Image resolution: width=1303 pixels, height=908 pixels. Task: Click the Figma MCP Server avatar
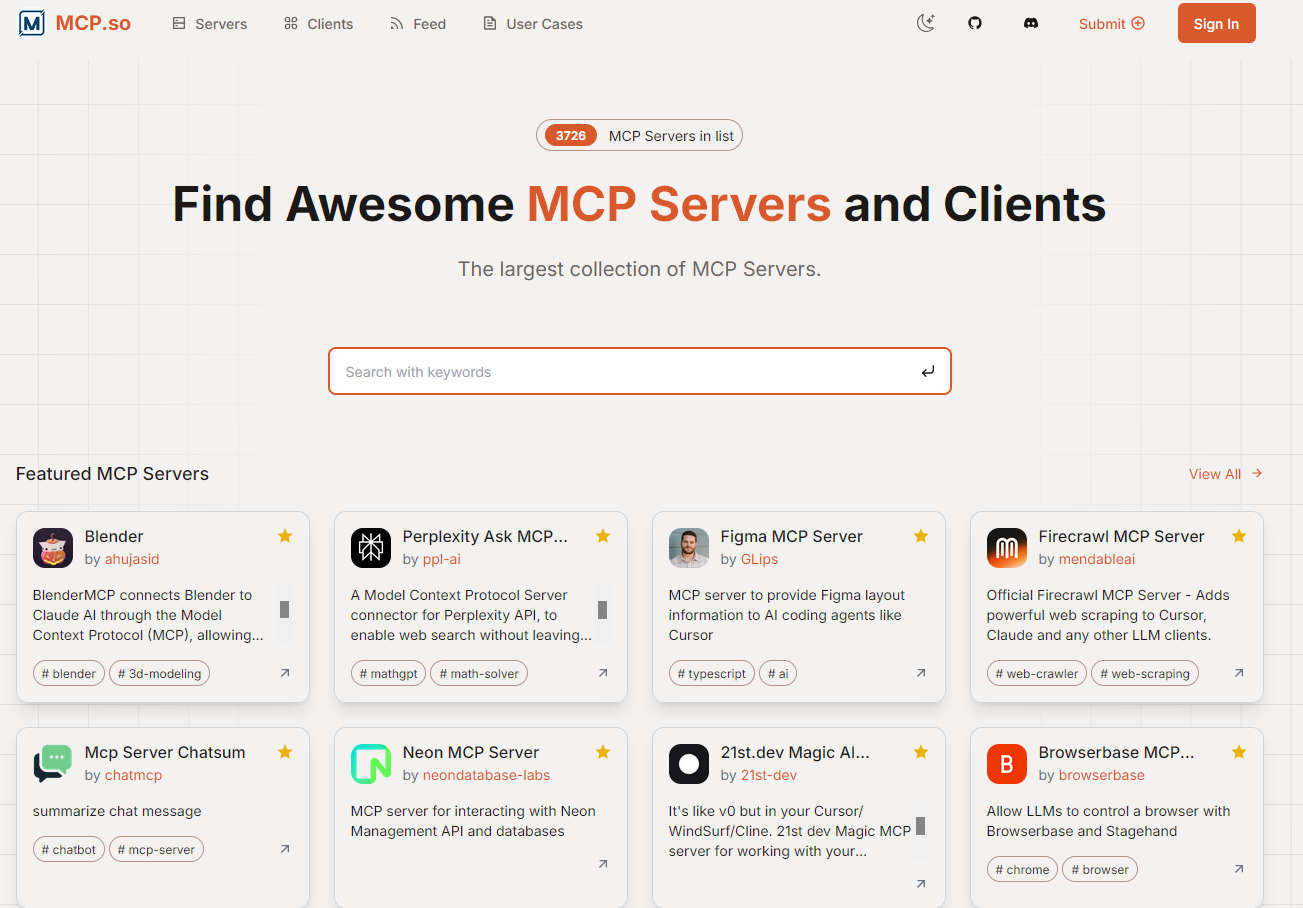tap(689, 548)
